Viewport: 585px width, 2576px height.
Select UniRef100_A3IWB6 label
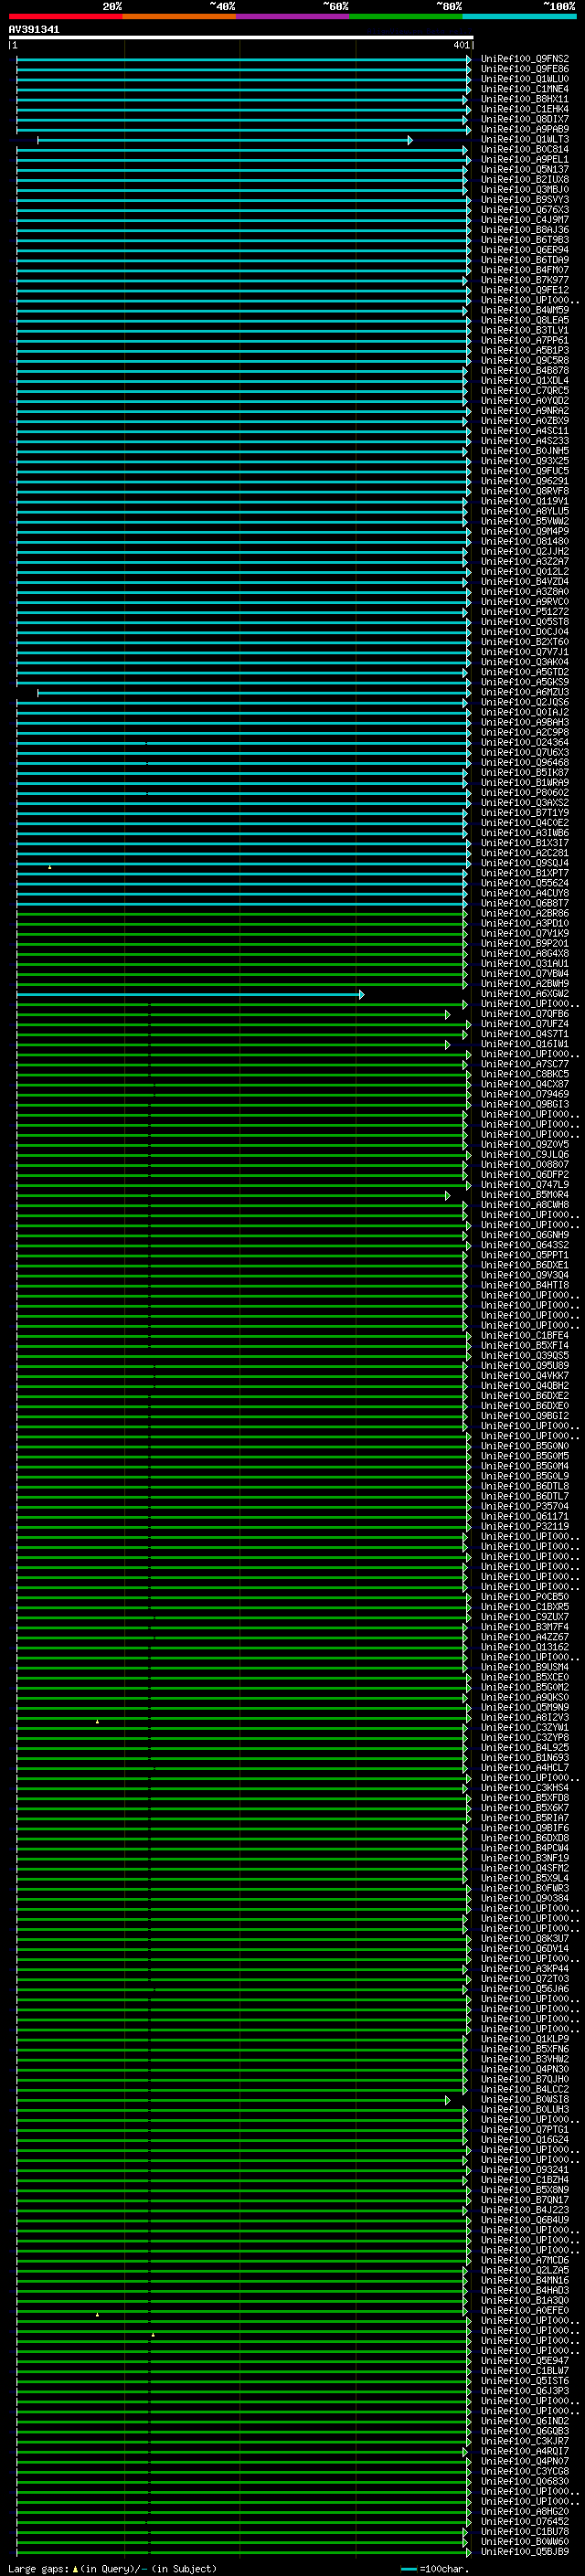click(525, 833)
